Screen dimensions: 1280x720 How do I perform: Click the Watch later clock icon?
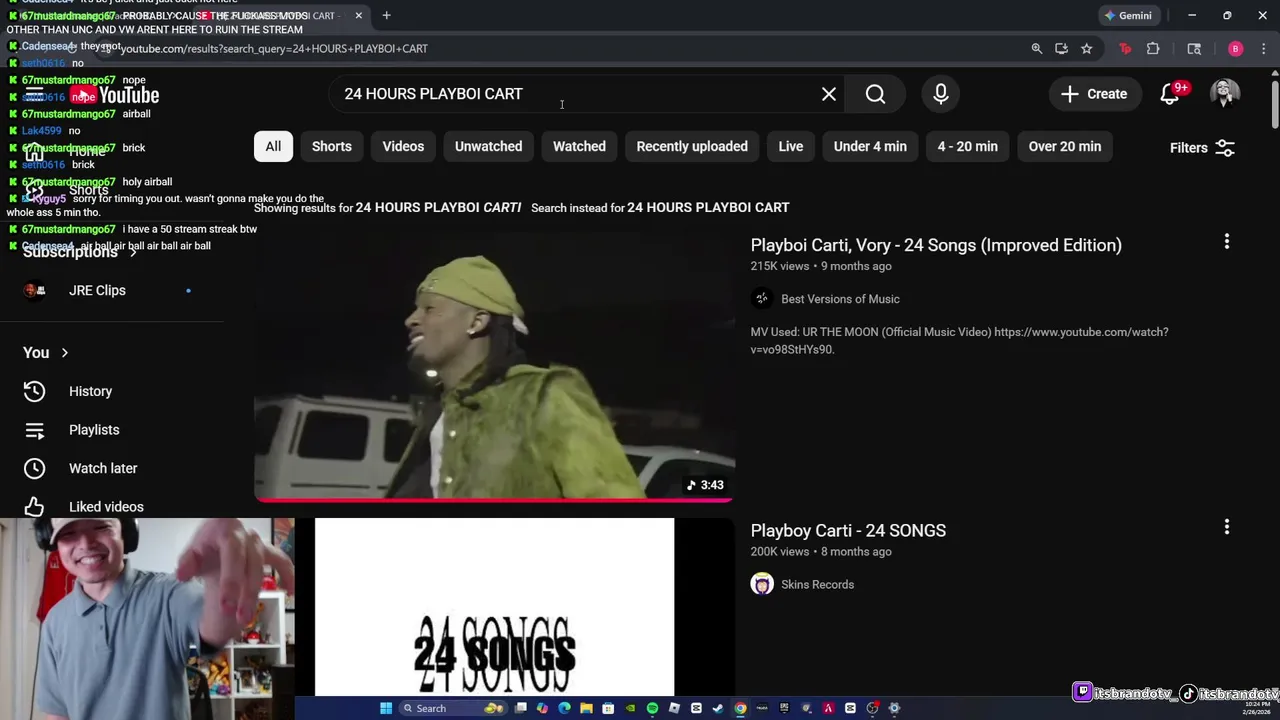tap(34, 468)
